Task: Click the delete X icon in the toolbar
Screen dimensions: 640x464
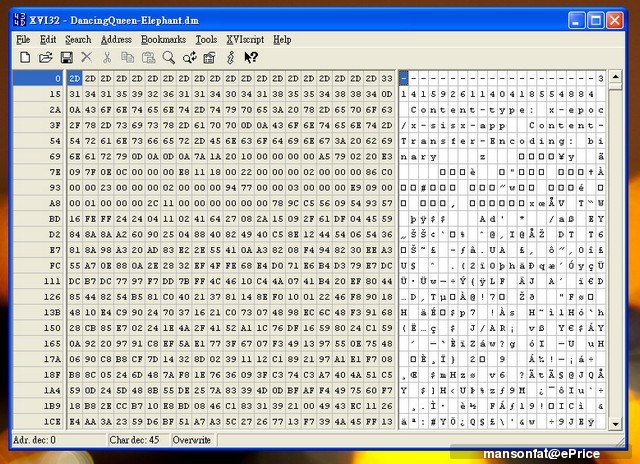Action: (87, 57)
